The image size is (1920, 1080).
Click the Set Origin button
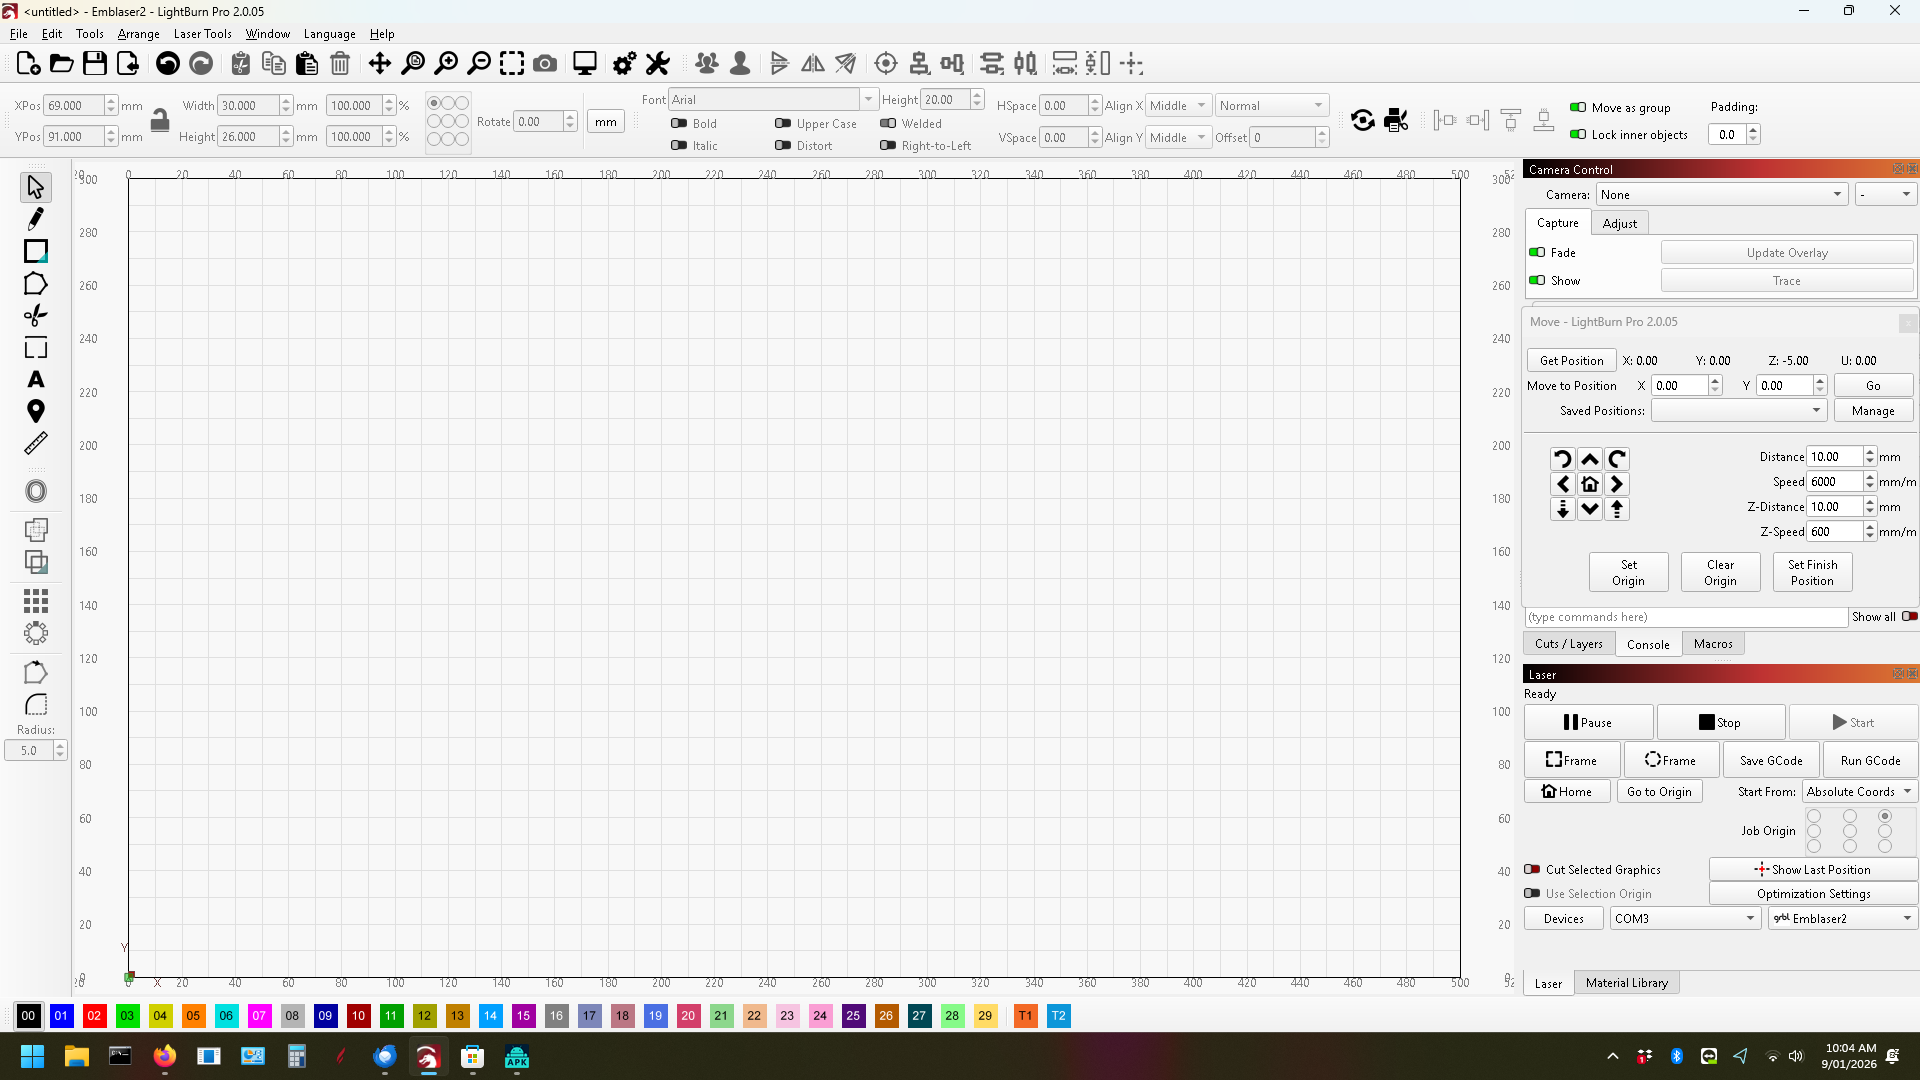1628,572
